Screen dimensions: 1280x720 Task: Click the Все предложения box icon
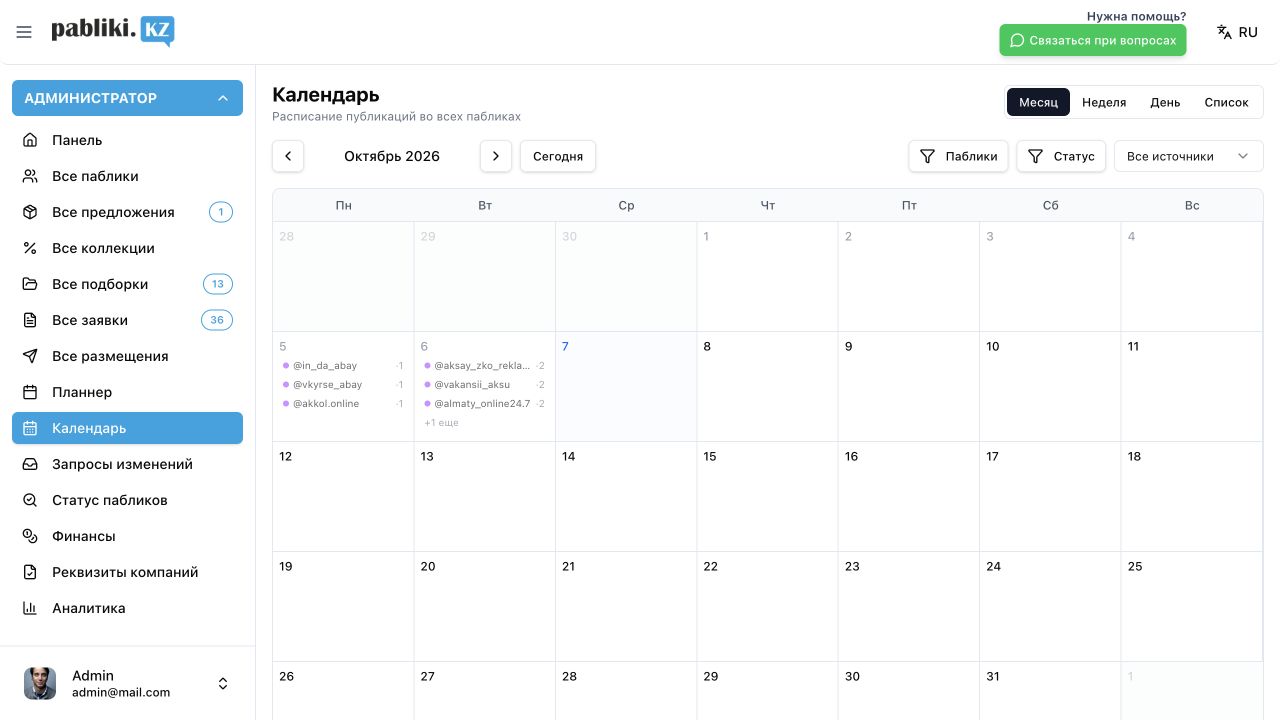point(30,212)
